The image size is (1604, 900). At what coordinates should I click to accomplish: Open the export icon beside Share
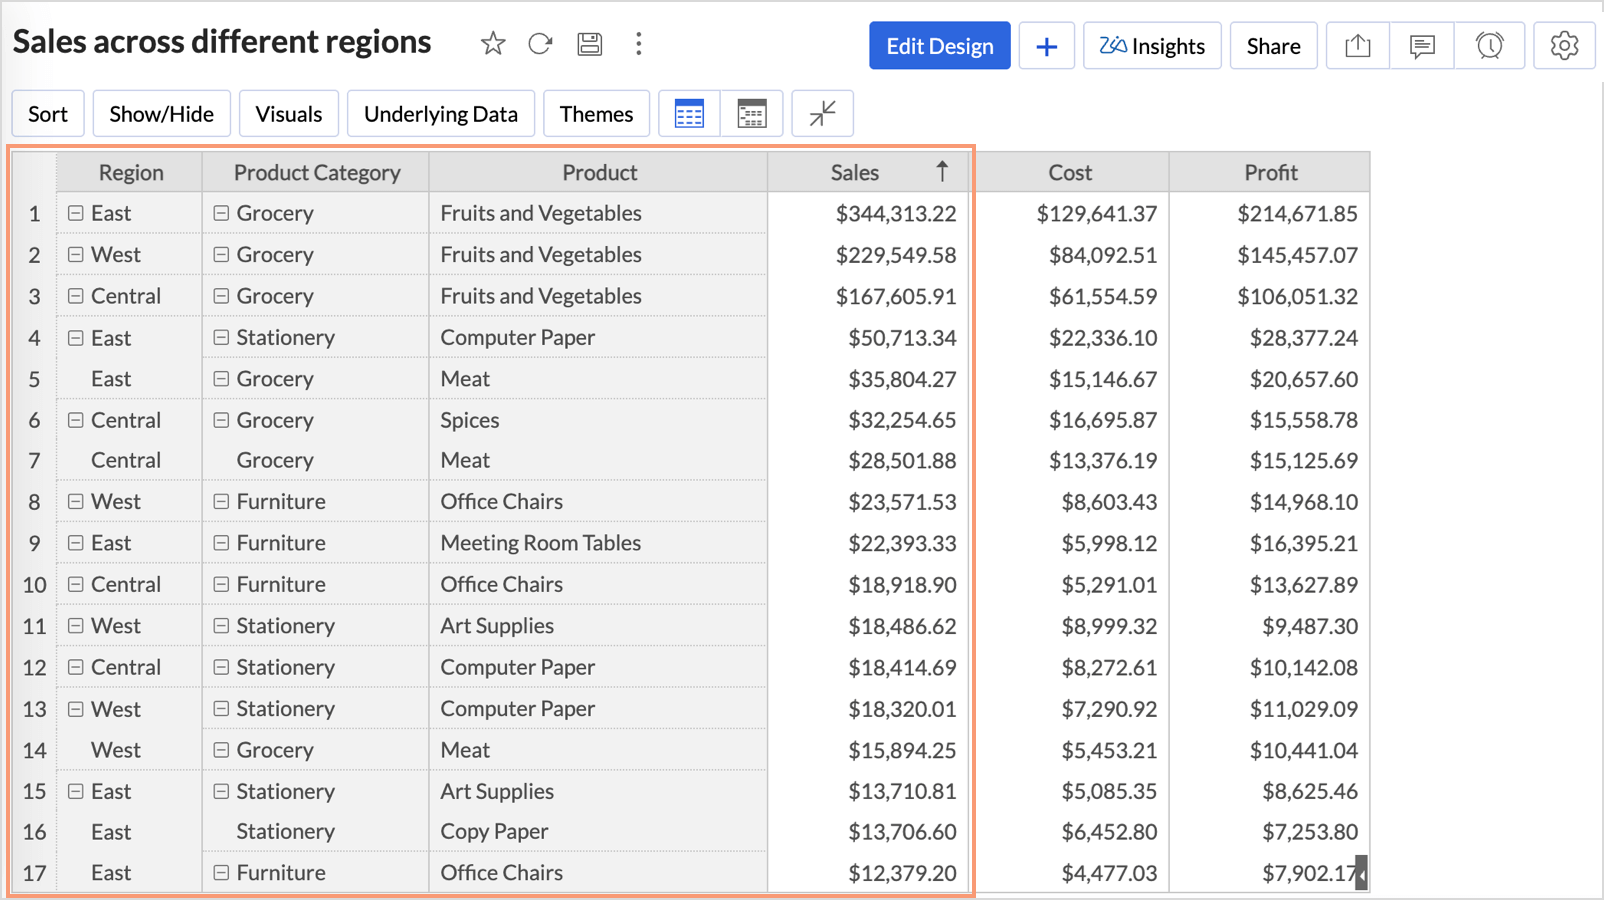tap(1357, 46)
